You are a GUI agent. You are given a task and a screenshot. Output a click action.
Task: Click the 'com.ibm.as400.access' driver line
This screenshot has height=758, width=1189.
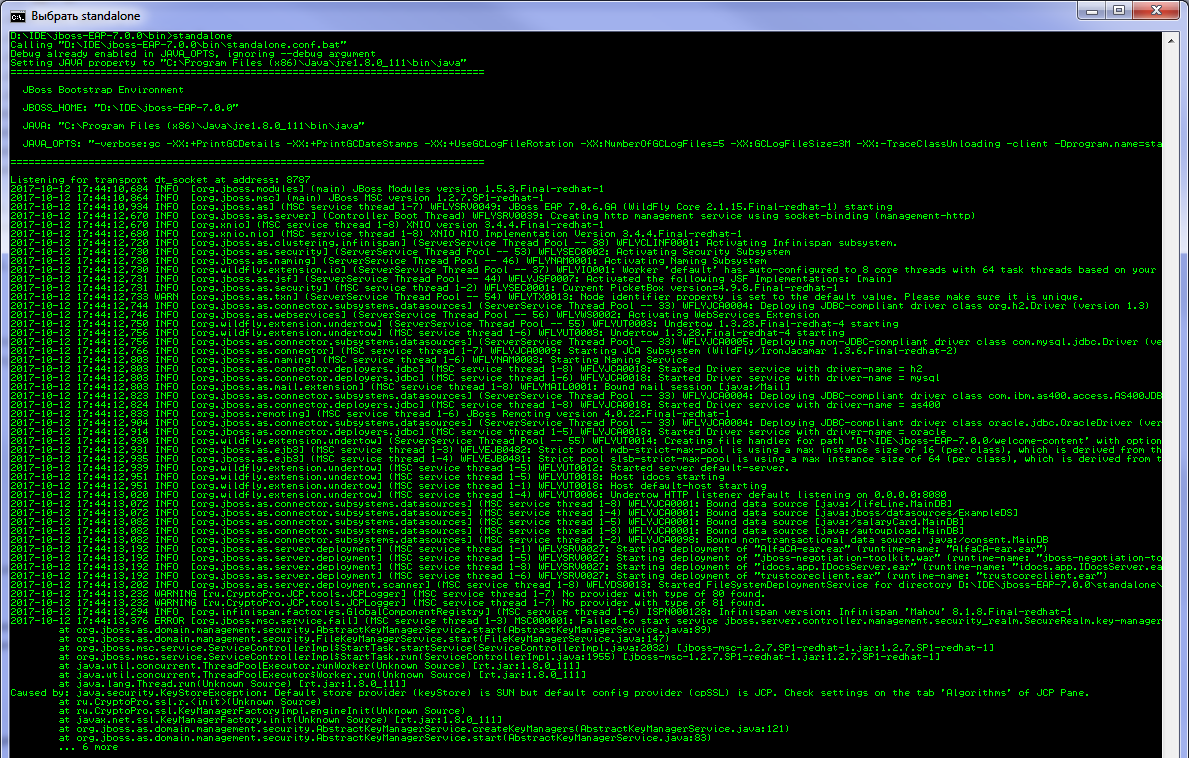[585, 396]
